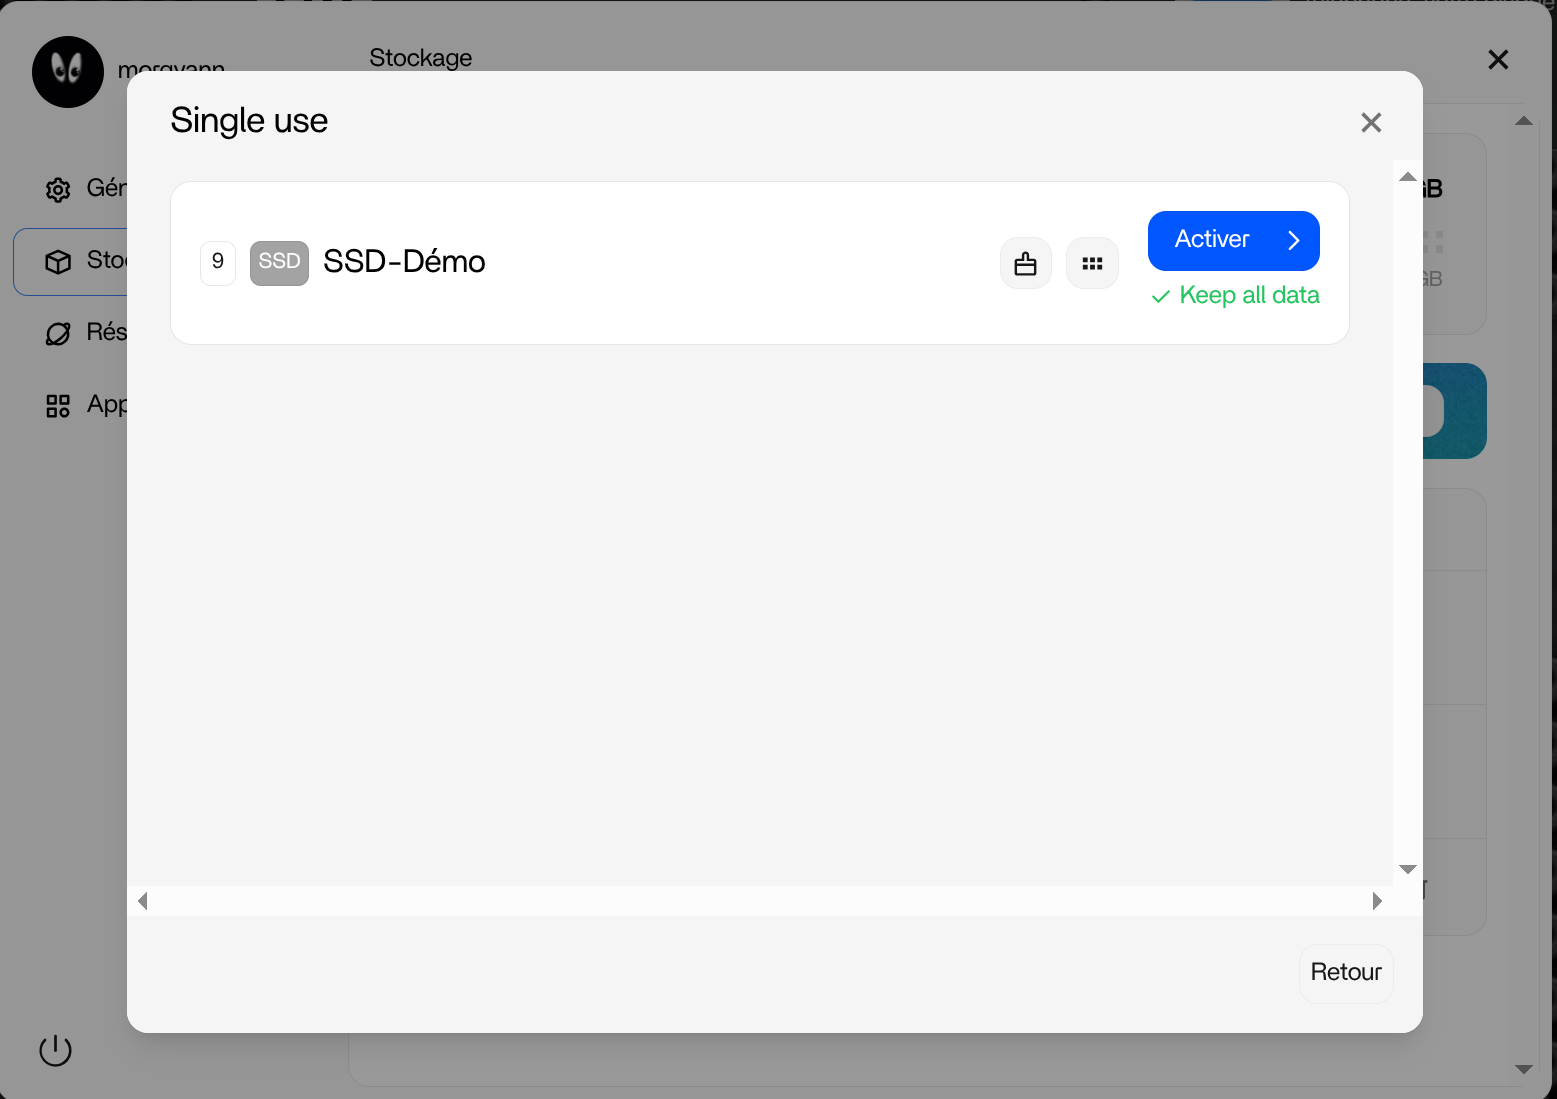The width and height of the screenshot is (1557, 1099).
Task: Select the Stockage cube icon in sidebar
Action: point(58,261)
